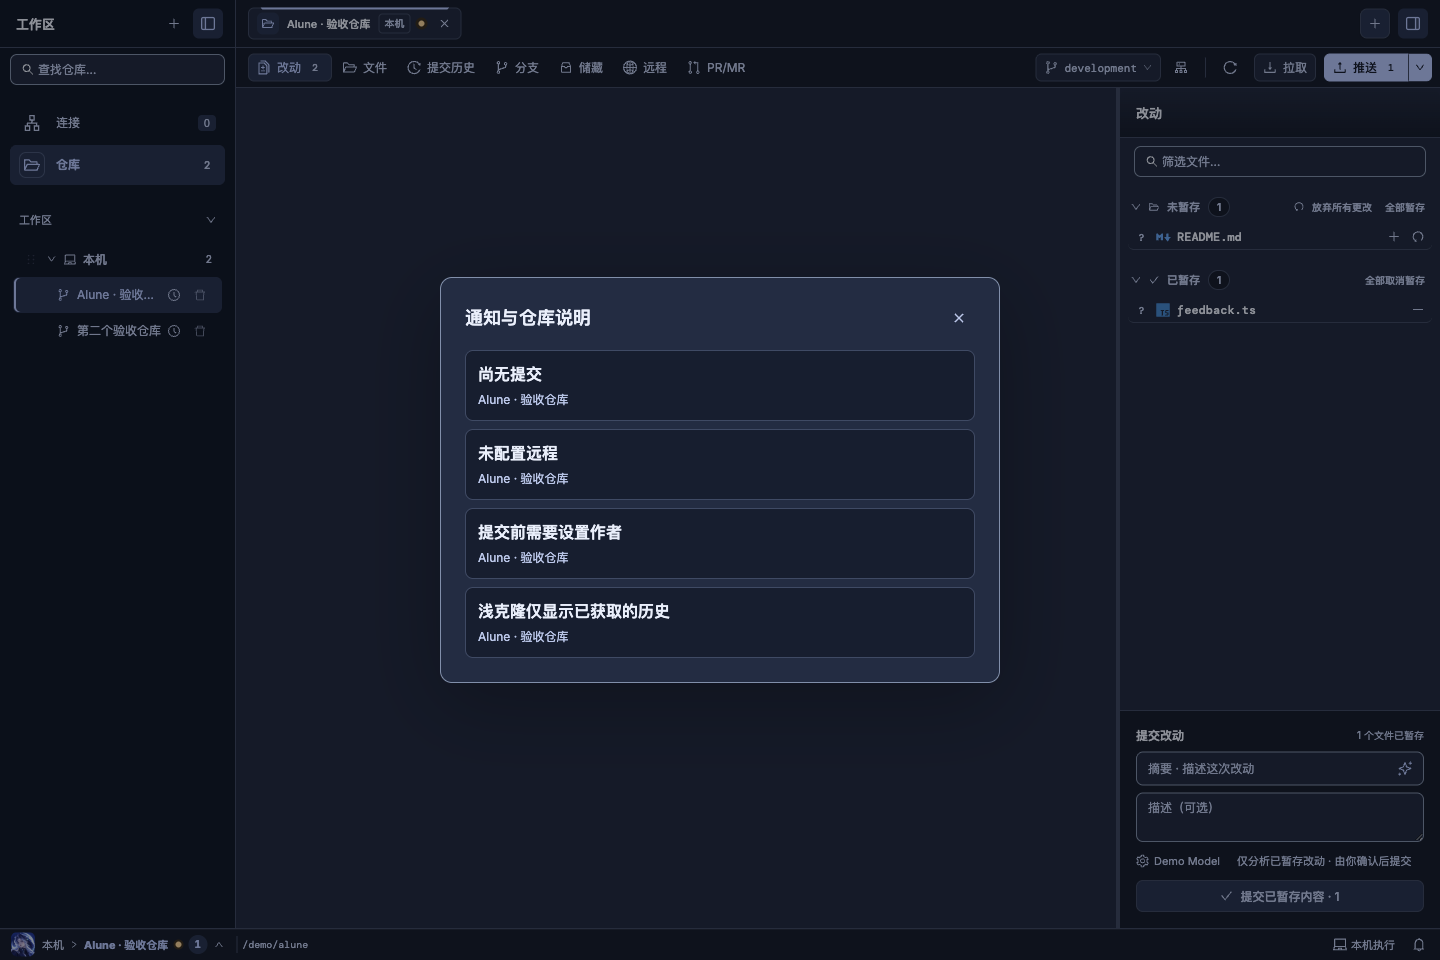Close the 通知与仓库说明 dialog
The image size is (1440, 960).
pos(959,318)
